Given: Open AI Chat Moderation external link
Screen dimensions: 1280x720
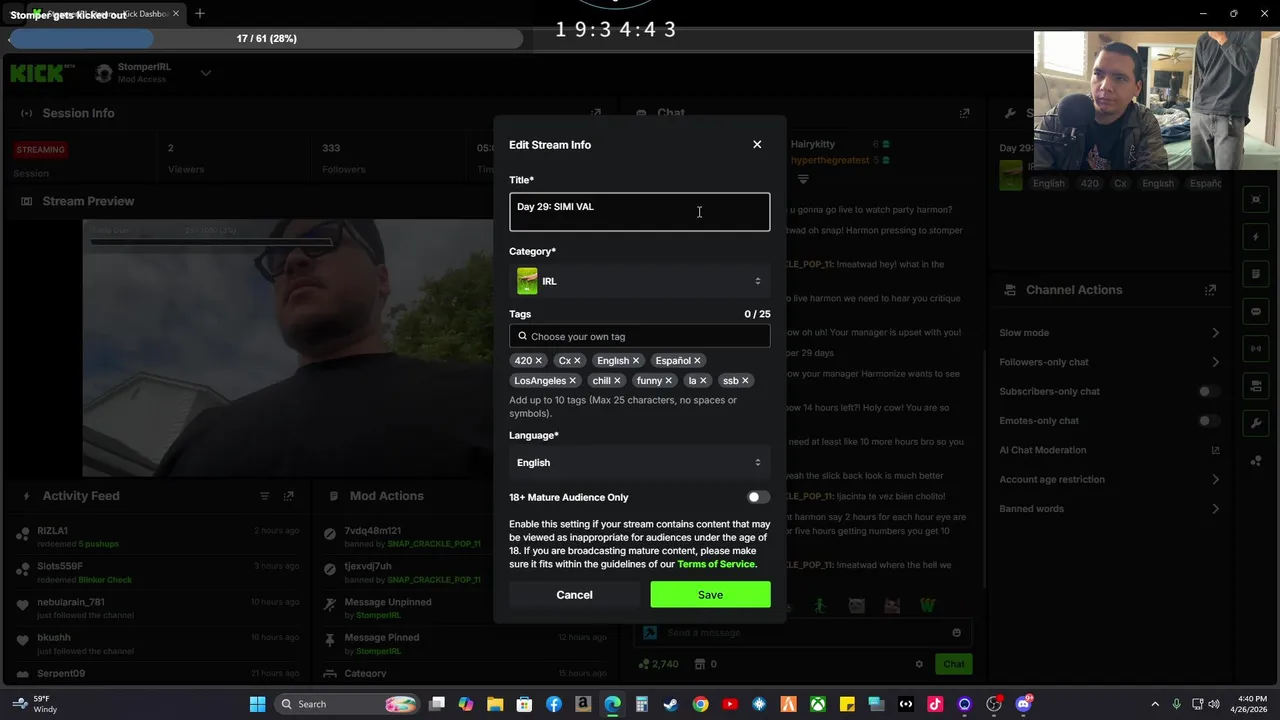Looking at the screenshot, I should pyautogui.click(x=1216, y=450).
